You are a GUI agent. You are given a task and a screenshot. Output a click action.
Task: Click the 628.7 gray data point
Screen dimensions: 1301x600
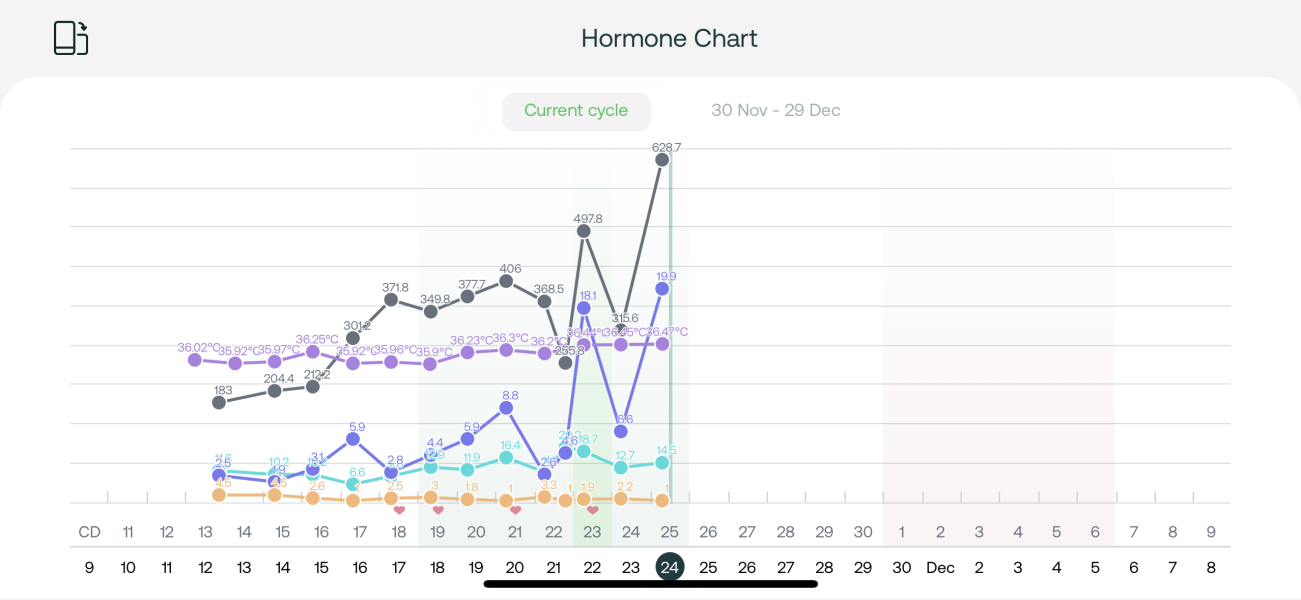tap(661, 158)
